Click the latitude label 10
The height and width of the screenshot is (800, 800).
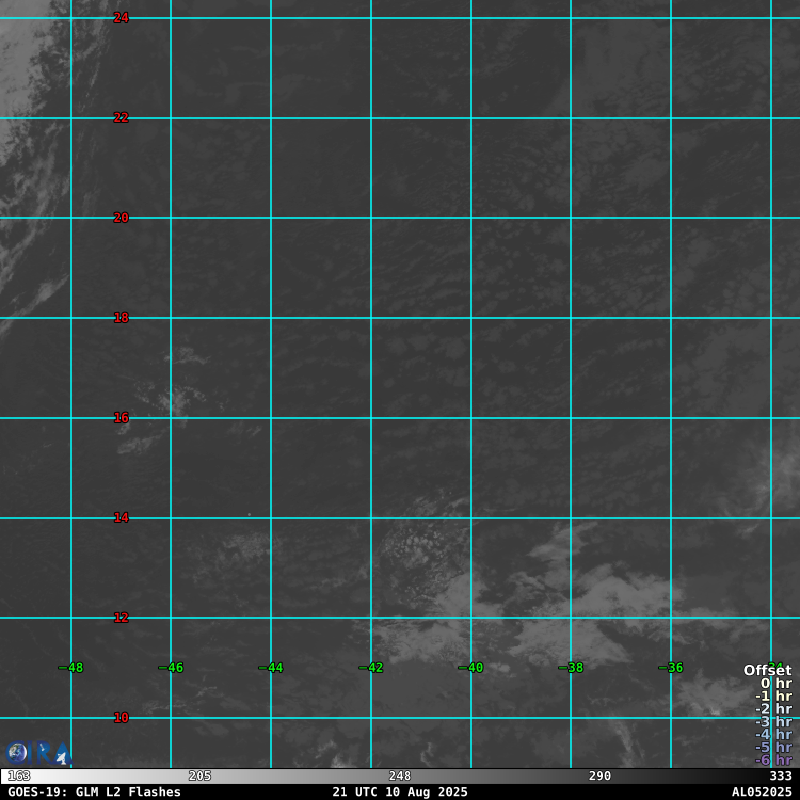[121, 718]
